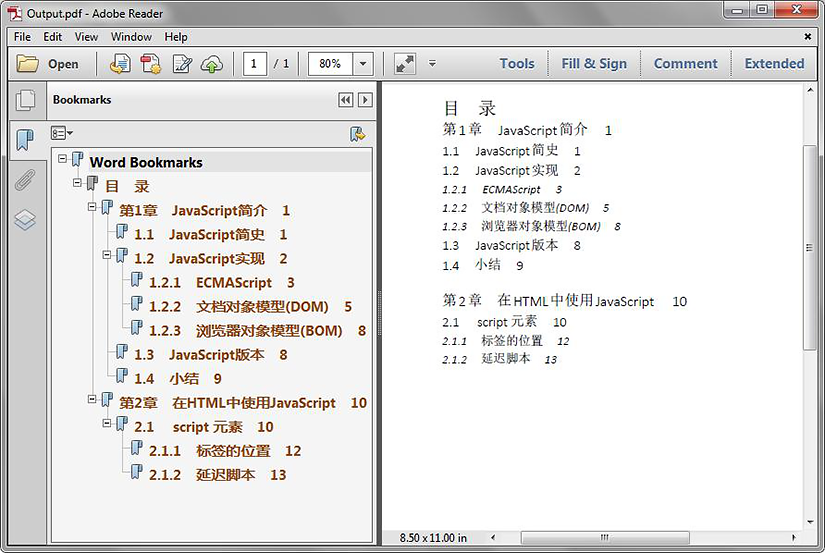Open the Layers panel icon
Screen dimensions: 825x553
(25, 219)
